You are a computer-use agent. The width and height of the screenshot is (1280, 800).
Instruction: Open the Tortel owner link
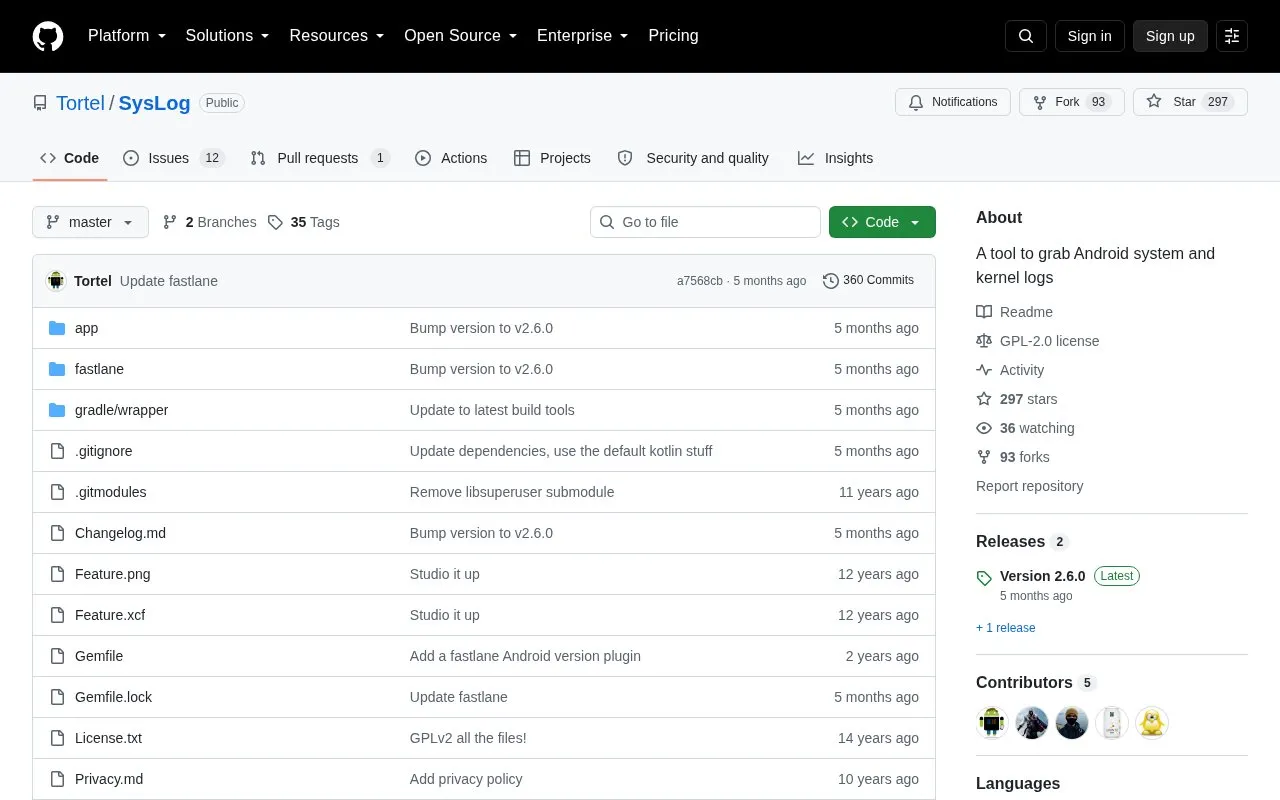pos(80,103)
